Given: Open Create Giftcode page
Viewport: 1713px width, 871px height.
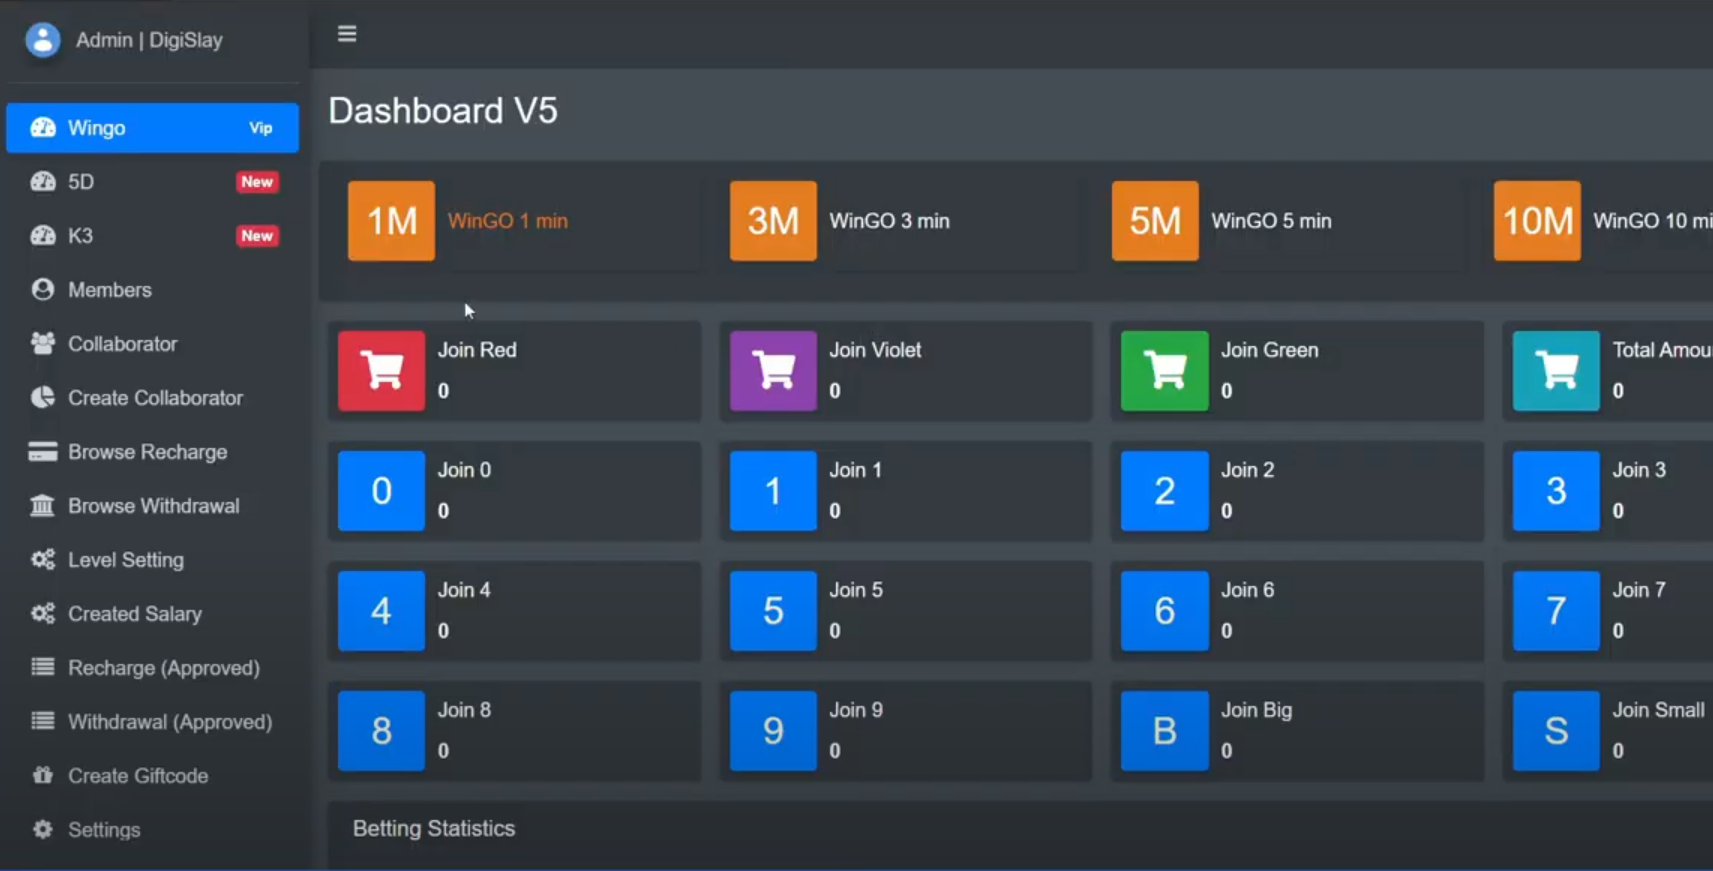Looking at the screenshot, I should click(138, 776).
